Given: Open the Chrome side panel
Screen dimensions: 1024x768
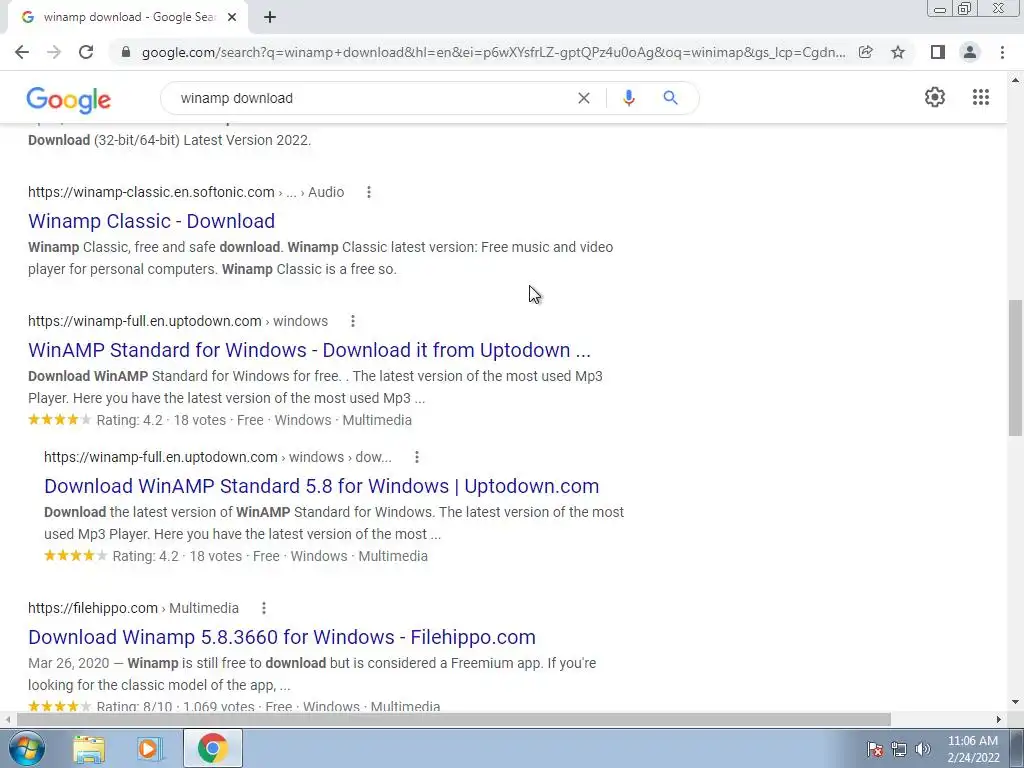Looking at the screenshot, I should click(x=938, y=52).
